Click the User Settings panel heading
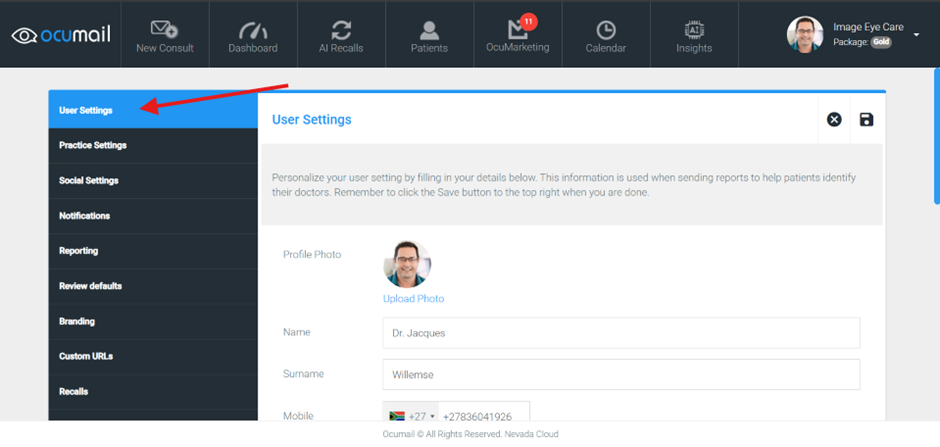Image resolution: width=940 pixels, height=447 pixels. click(312, 119)
